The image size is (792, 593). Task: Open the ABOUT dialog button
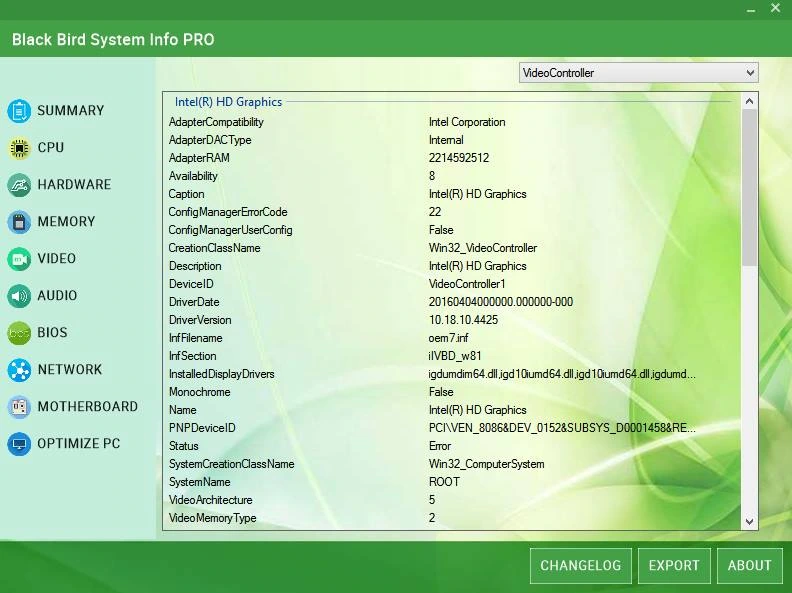pos(750,565)
